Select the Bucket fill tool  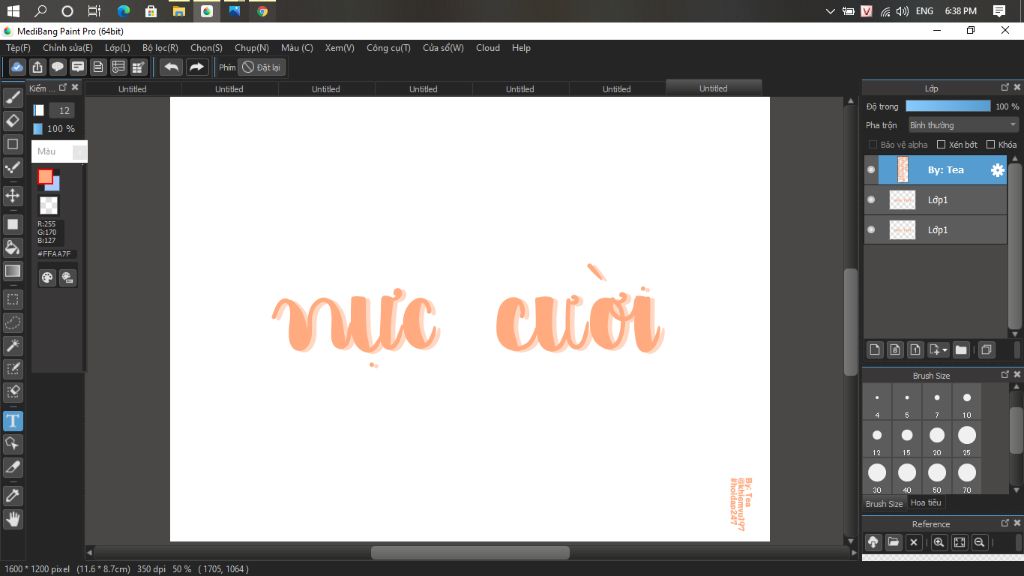point(12,248)
